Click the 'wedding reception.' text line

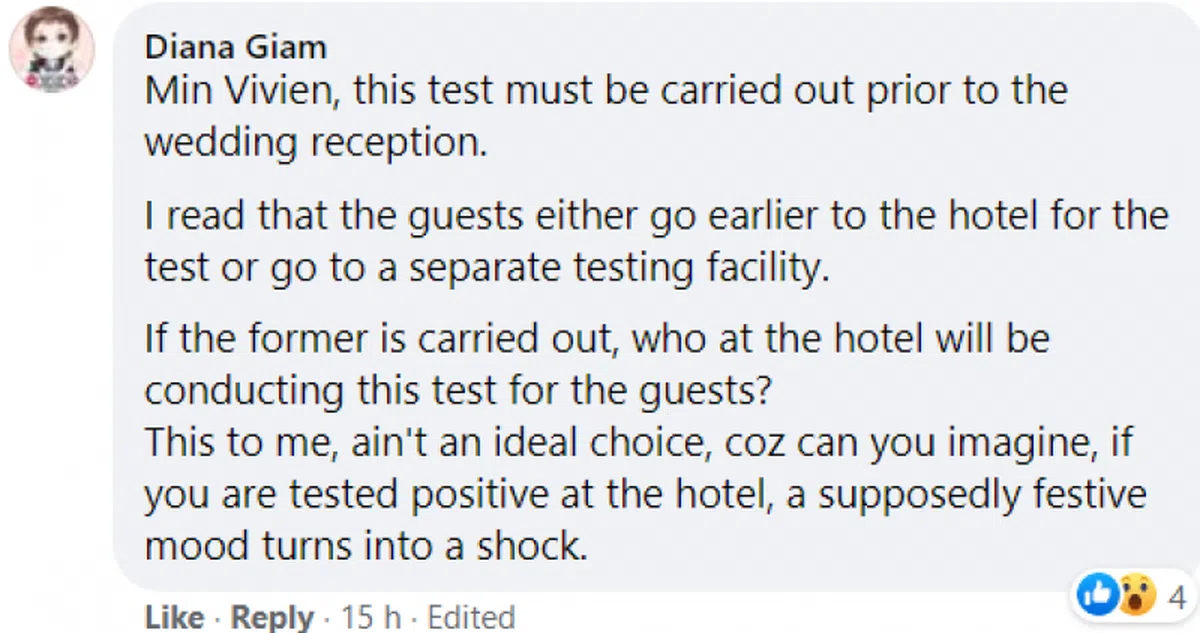coord(316,142)
